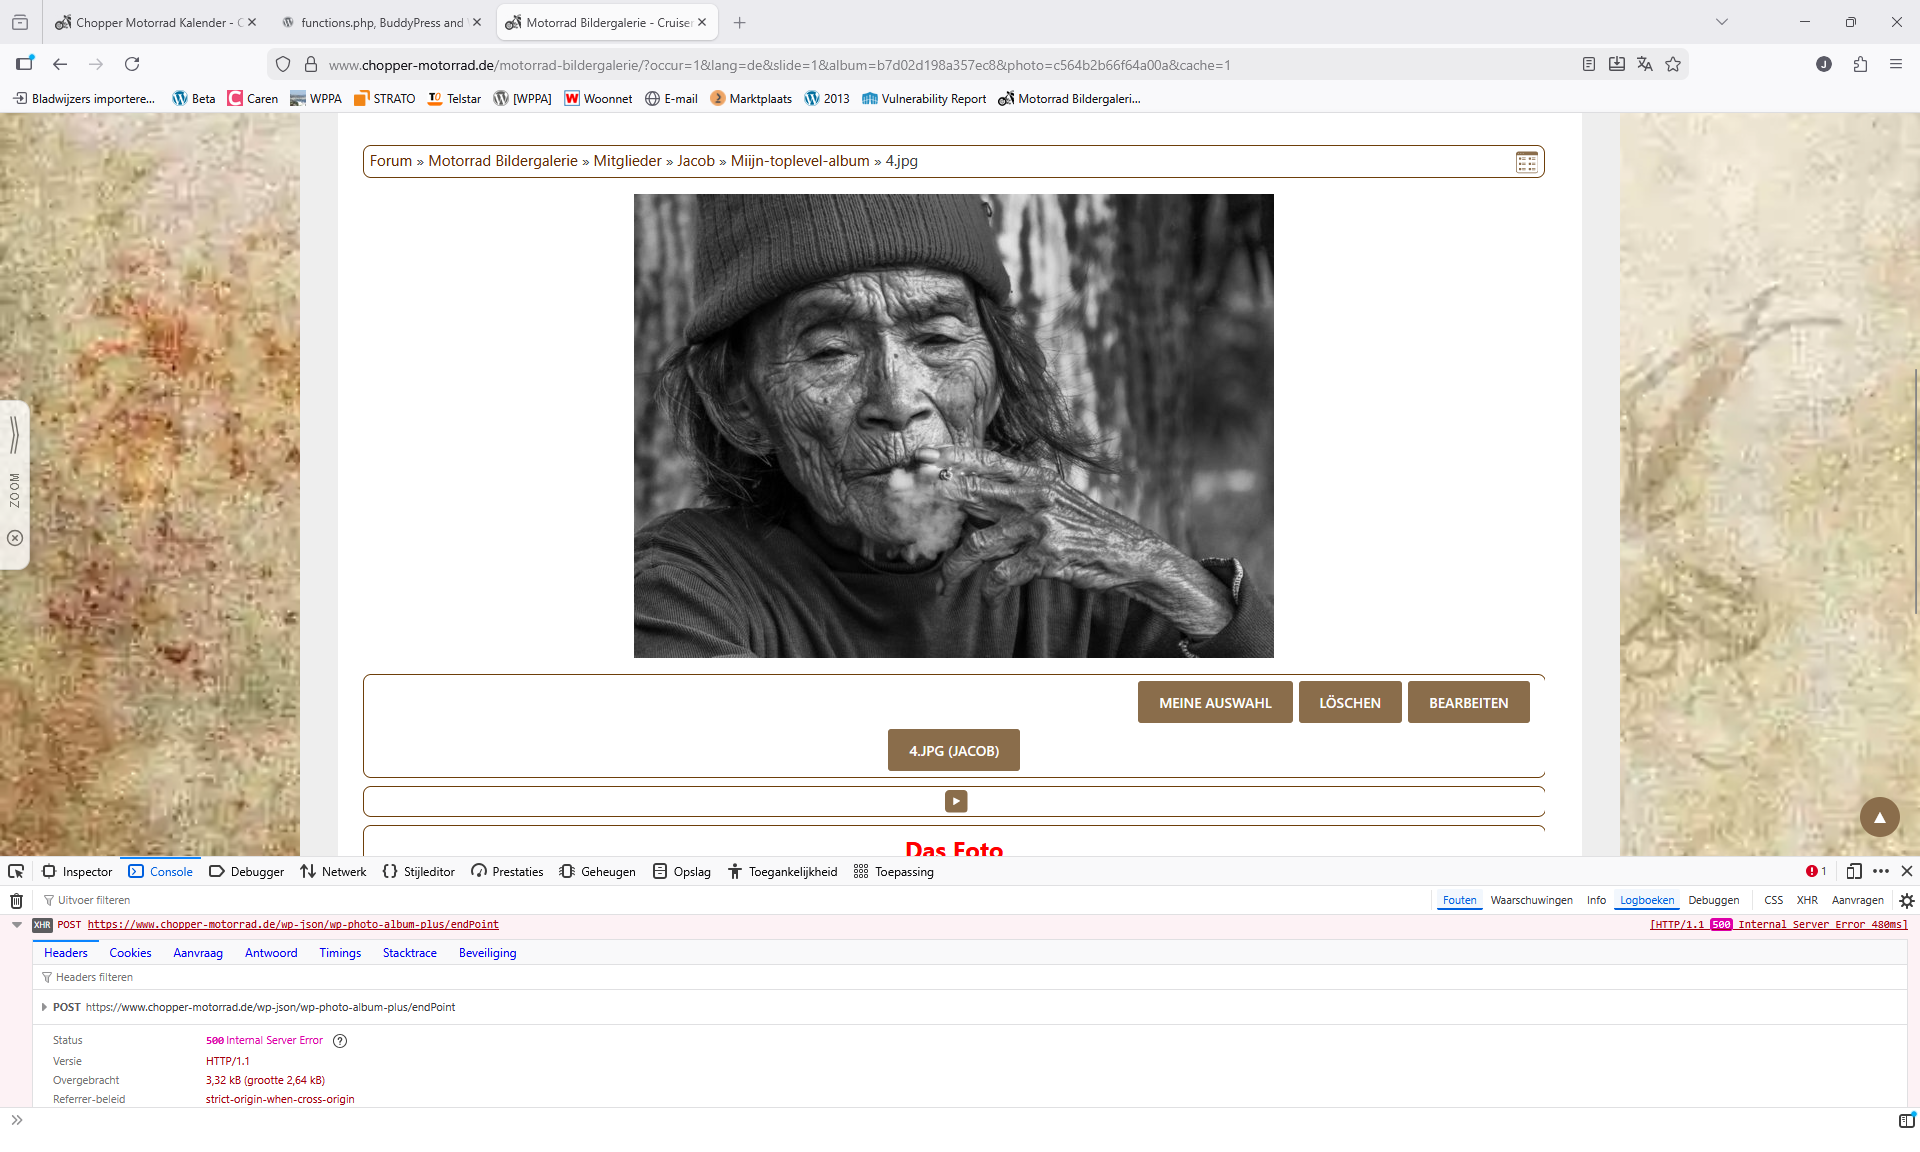Click the scroll-to-top arrow button

point(1879,817)
